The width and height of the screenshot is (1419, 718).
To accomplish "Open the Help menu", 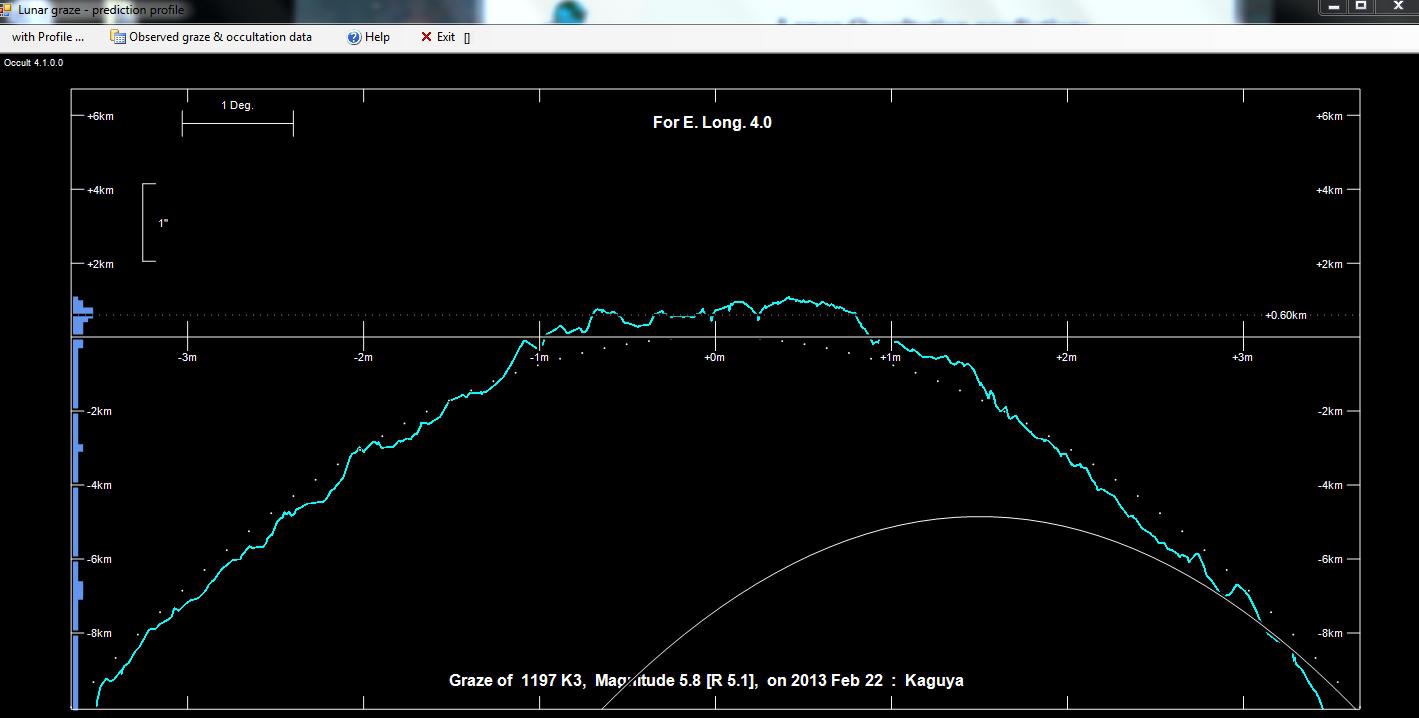I will pyautogui.click(x=368, y=37).
